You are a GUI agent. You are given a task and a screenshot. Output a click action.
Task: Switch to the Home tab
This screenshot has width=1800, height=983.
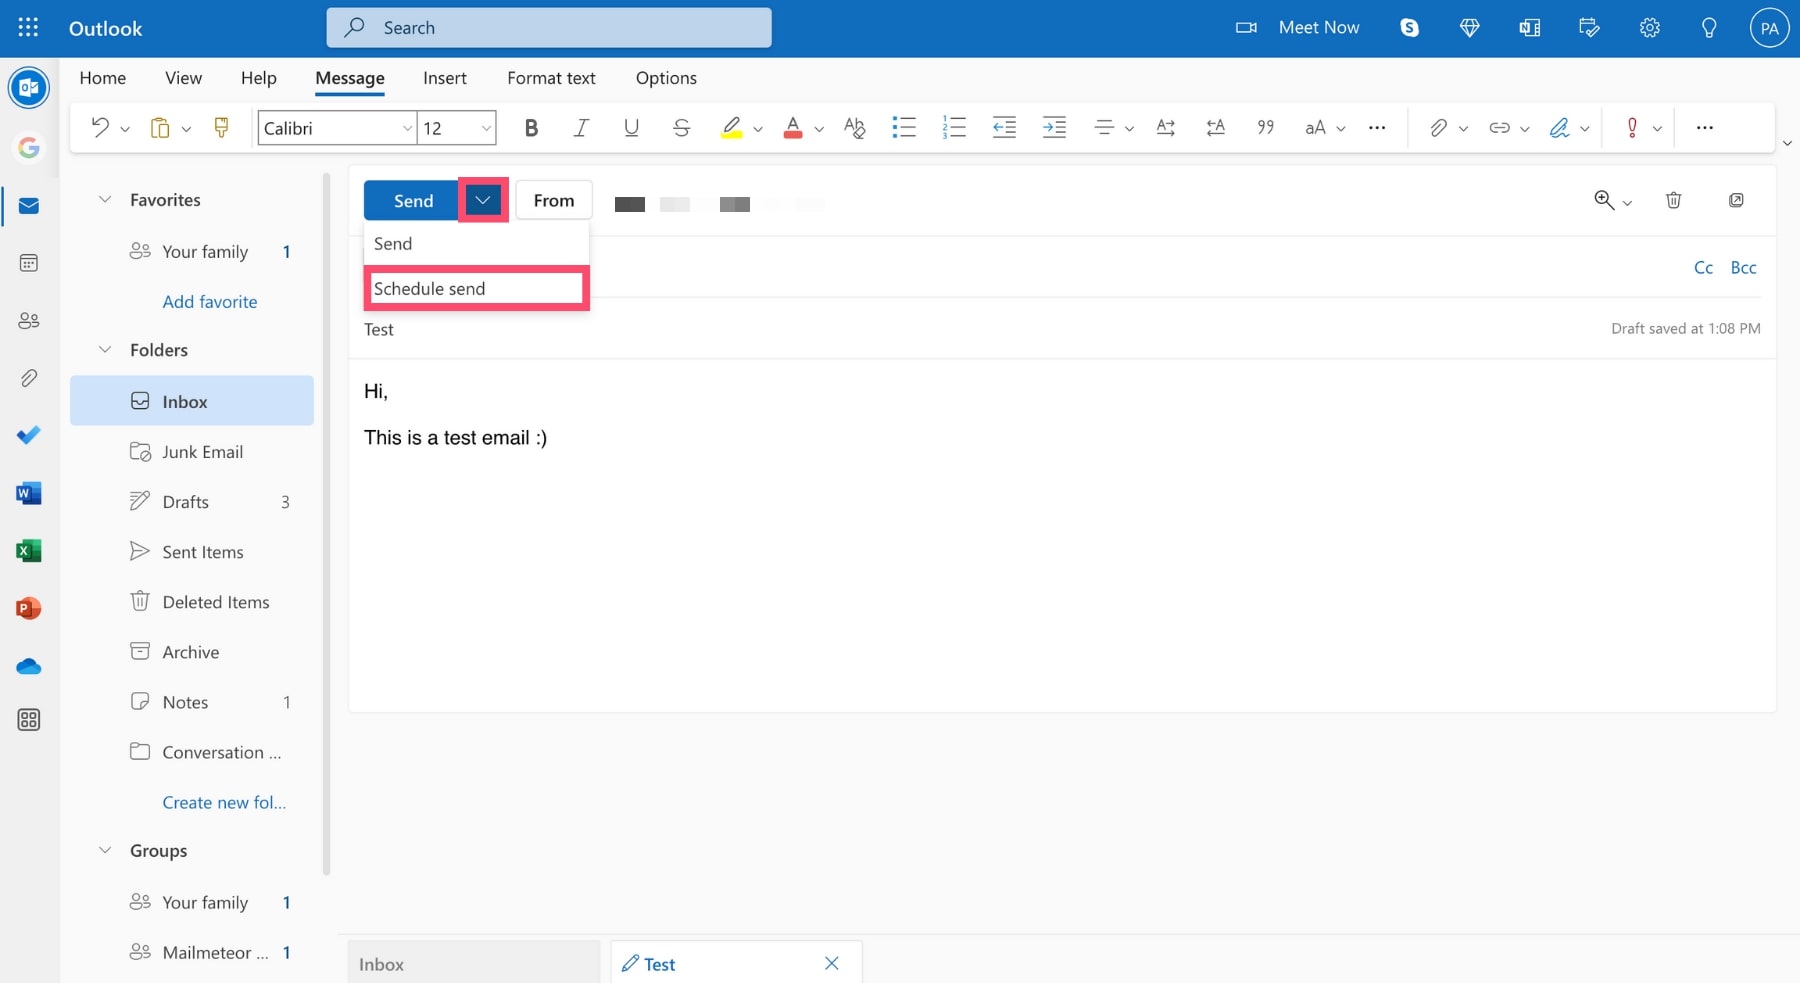(103, 78)
